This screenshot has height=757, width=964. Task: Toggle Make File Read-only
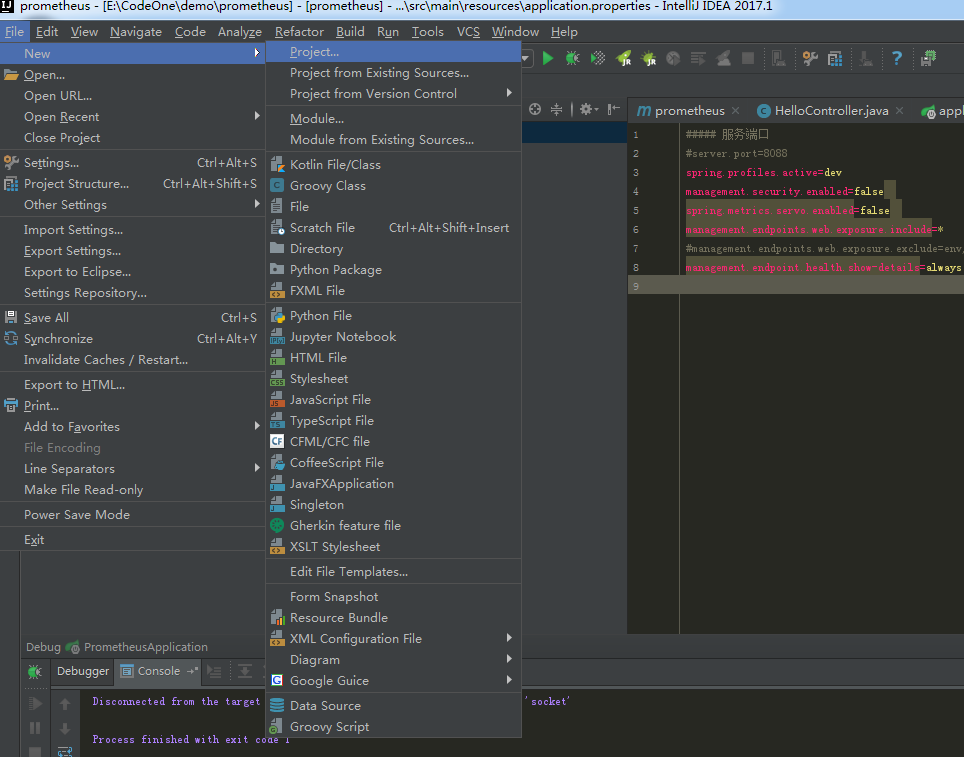[133, 489]
